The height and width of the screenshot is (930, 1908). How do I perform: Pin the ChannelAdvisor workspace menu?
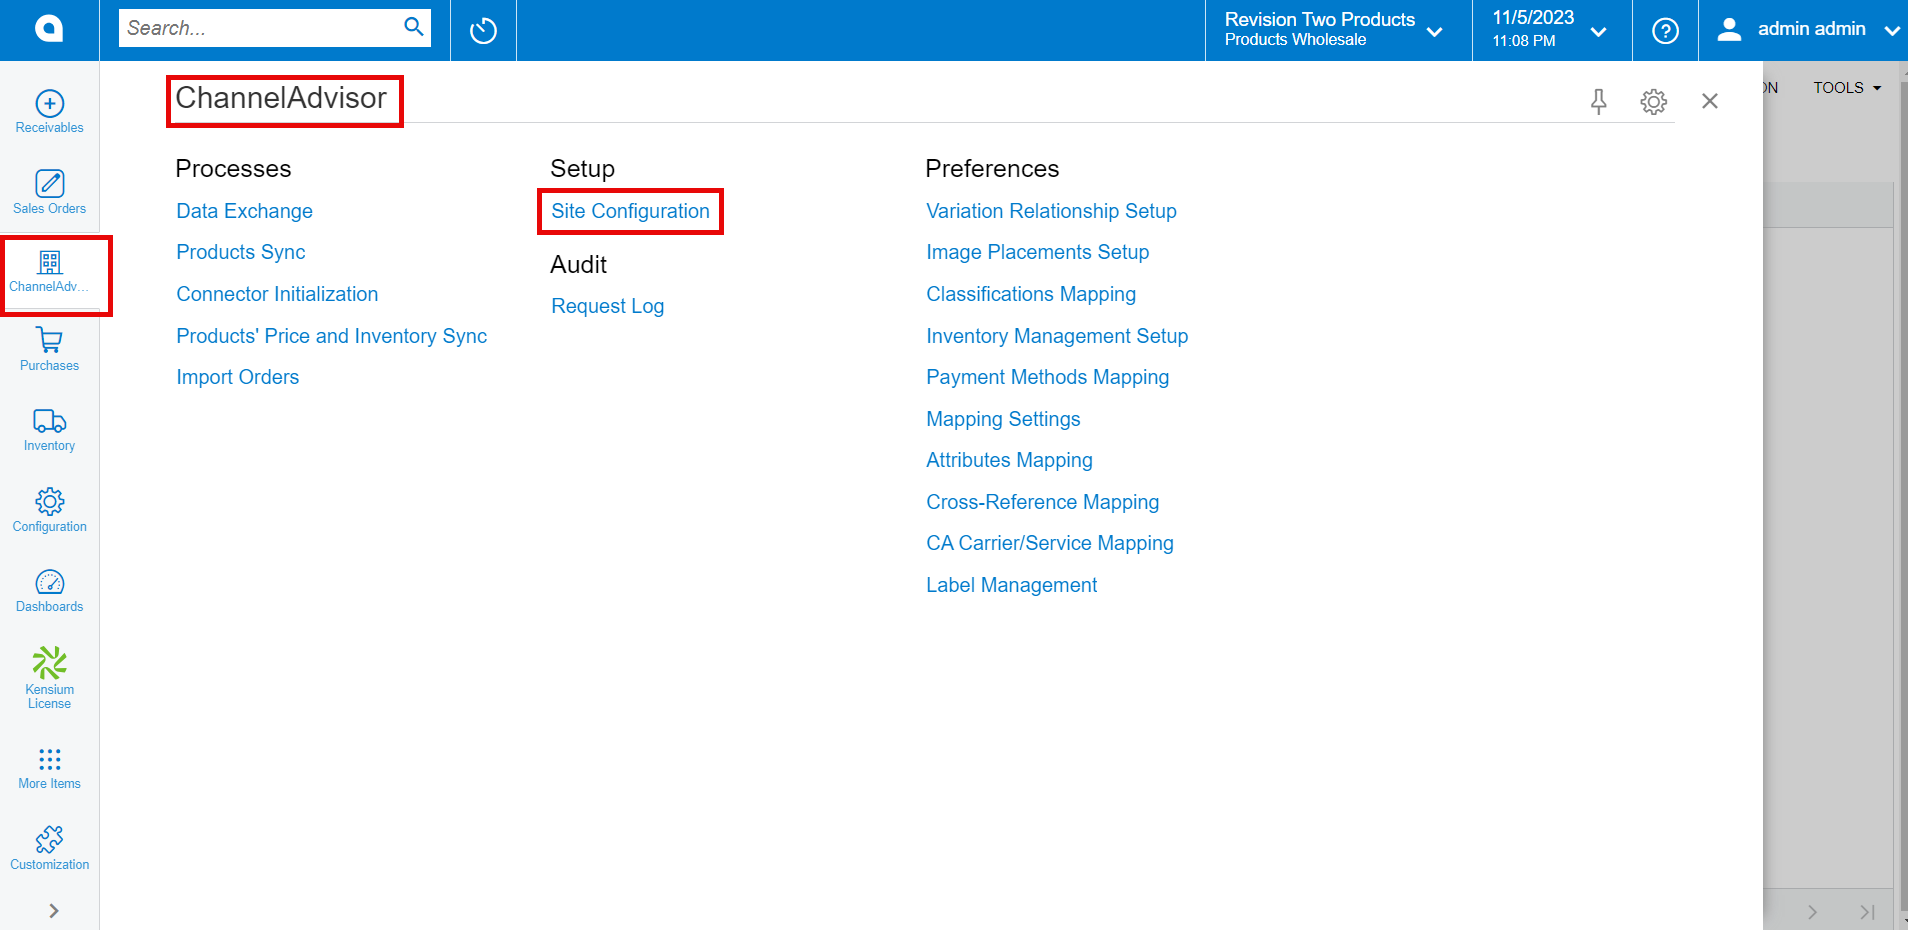click(x=1598, y=101)
